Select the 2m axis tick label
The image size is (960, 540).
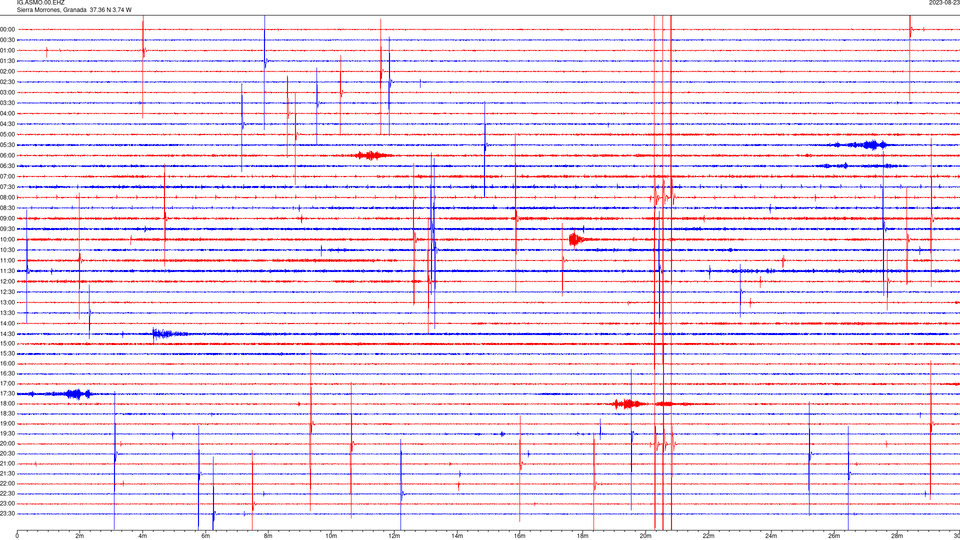point(80,536)
